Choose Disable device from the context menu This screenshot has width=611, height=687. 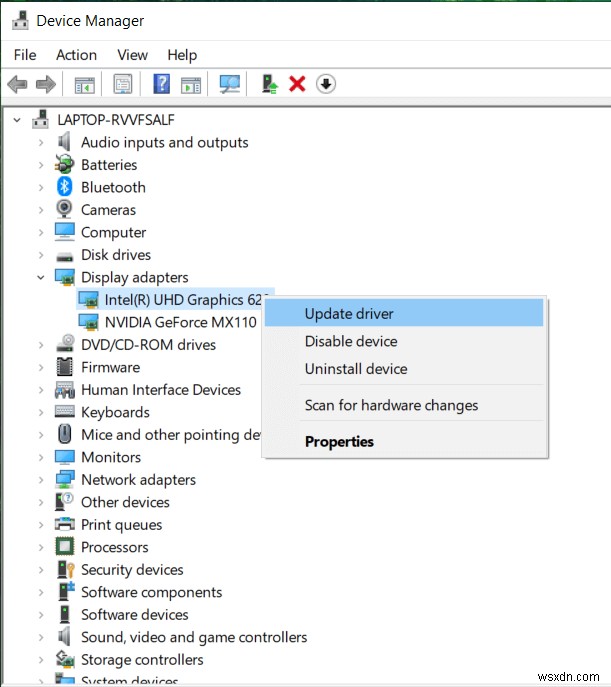404,341
